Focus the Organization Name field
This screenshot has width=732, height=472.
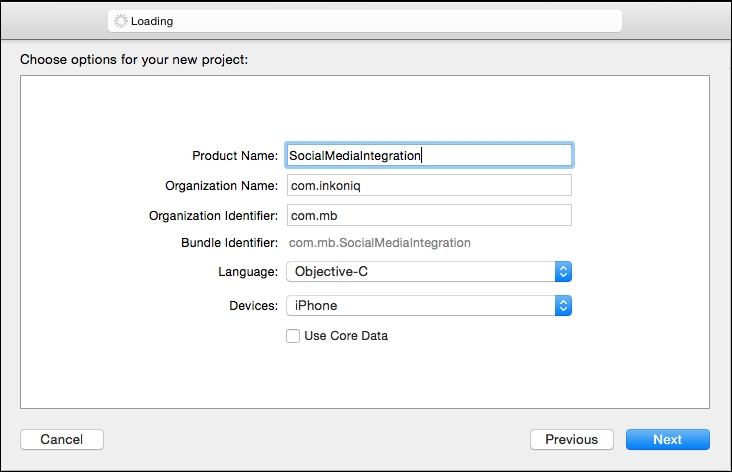pyautogui.click(x=428, y=186)
